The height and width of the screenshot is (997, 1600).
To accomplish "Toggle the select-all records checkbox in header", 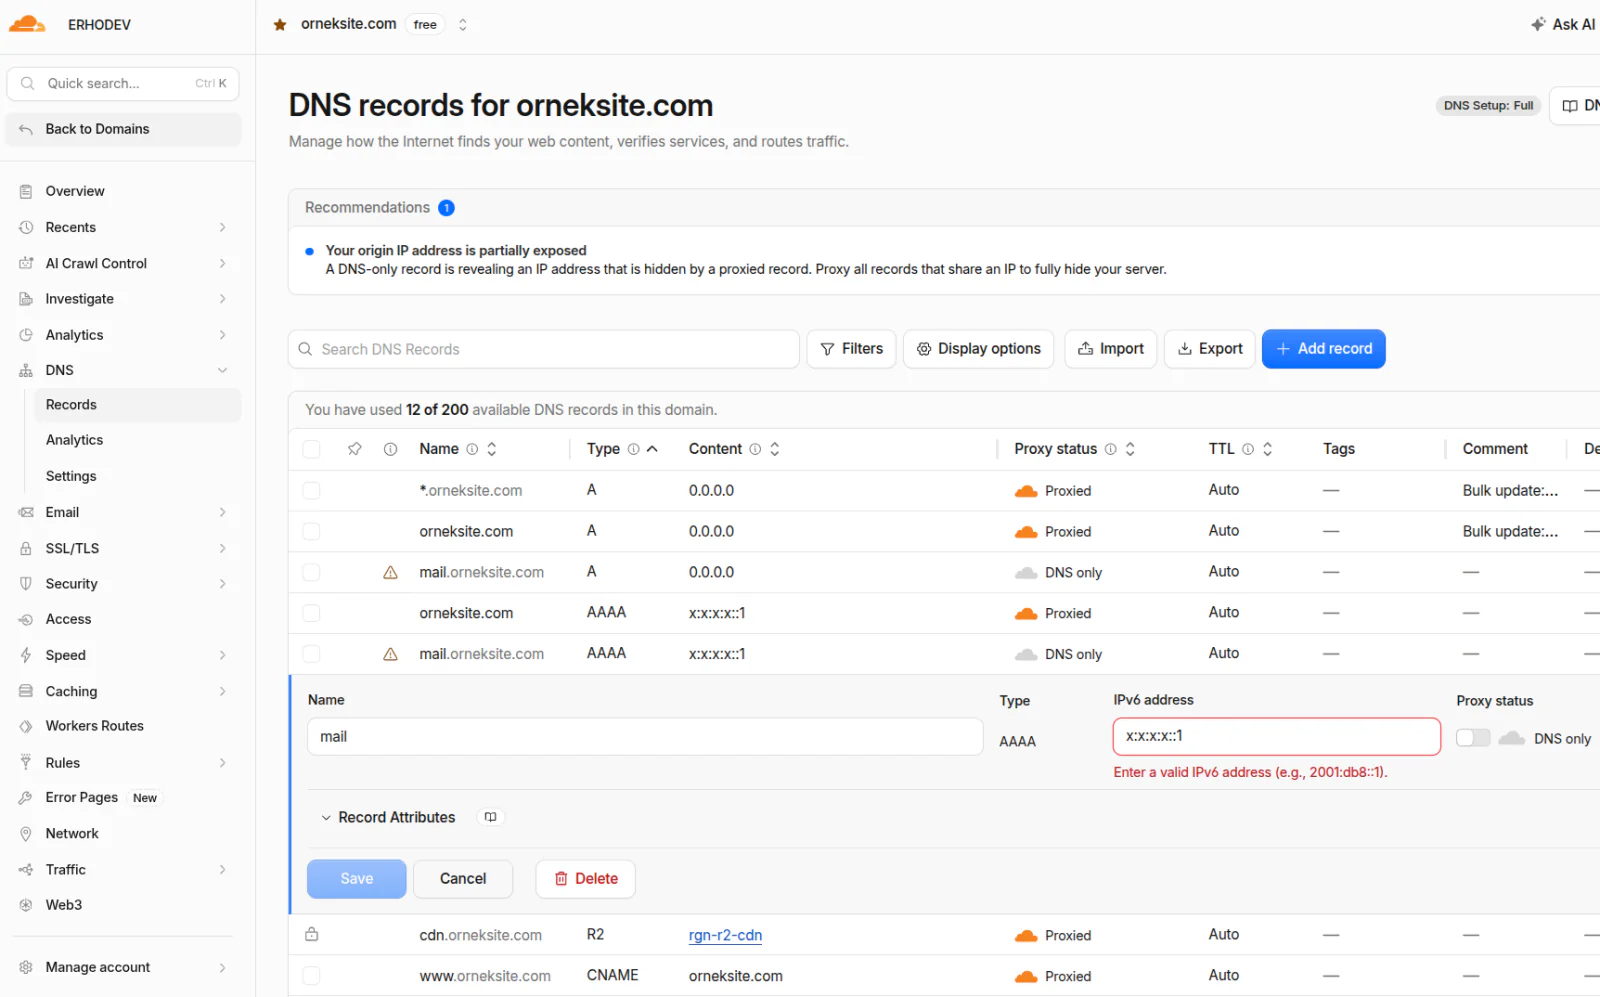I will tap(311, 449).
